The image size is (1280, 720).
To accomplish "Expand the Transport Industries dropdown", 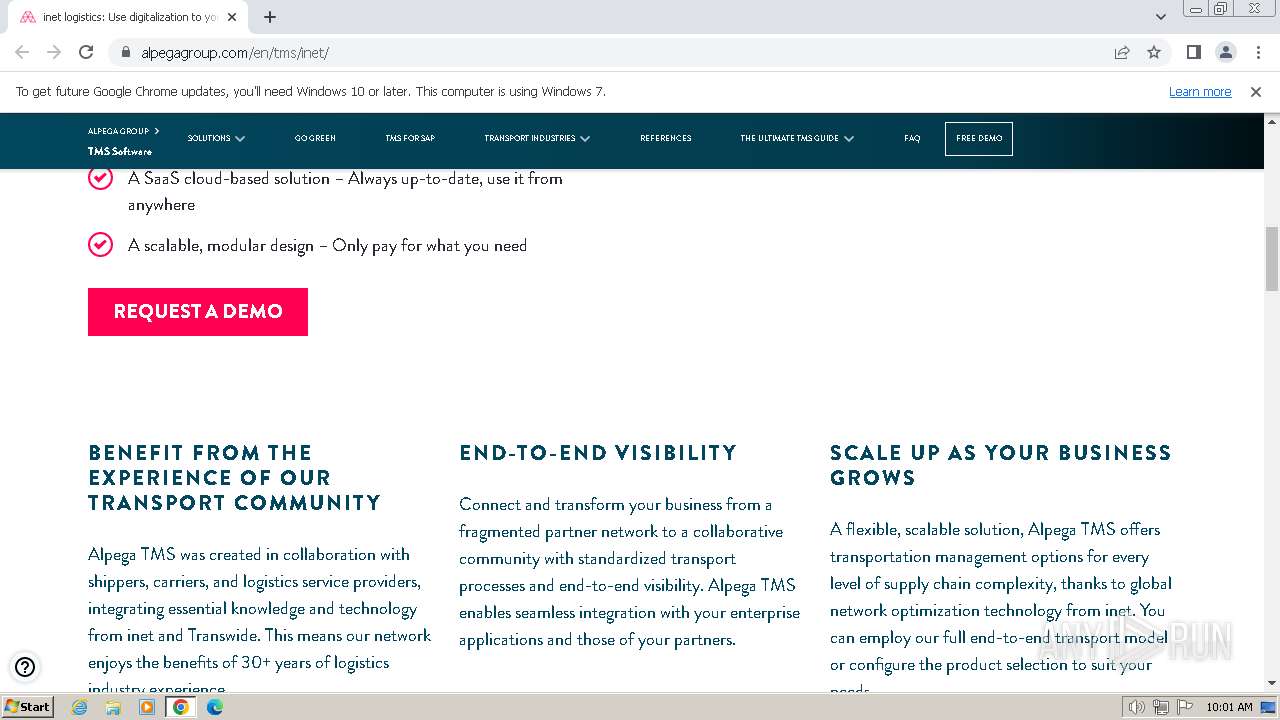I will 537,138.
